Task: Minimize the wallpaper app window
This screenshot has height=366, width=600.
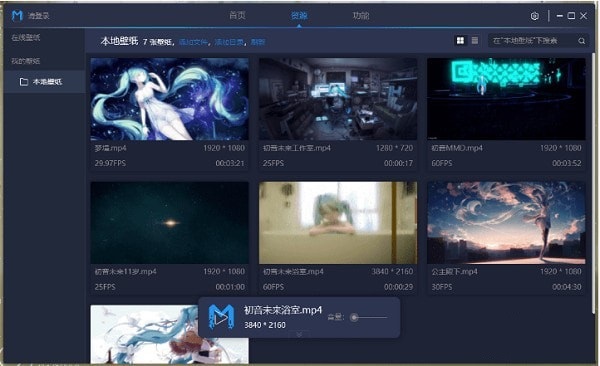Action: [x=560, y=16]
